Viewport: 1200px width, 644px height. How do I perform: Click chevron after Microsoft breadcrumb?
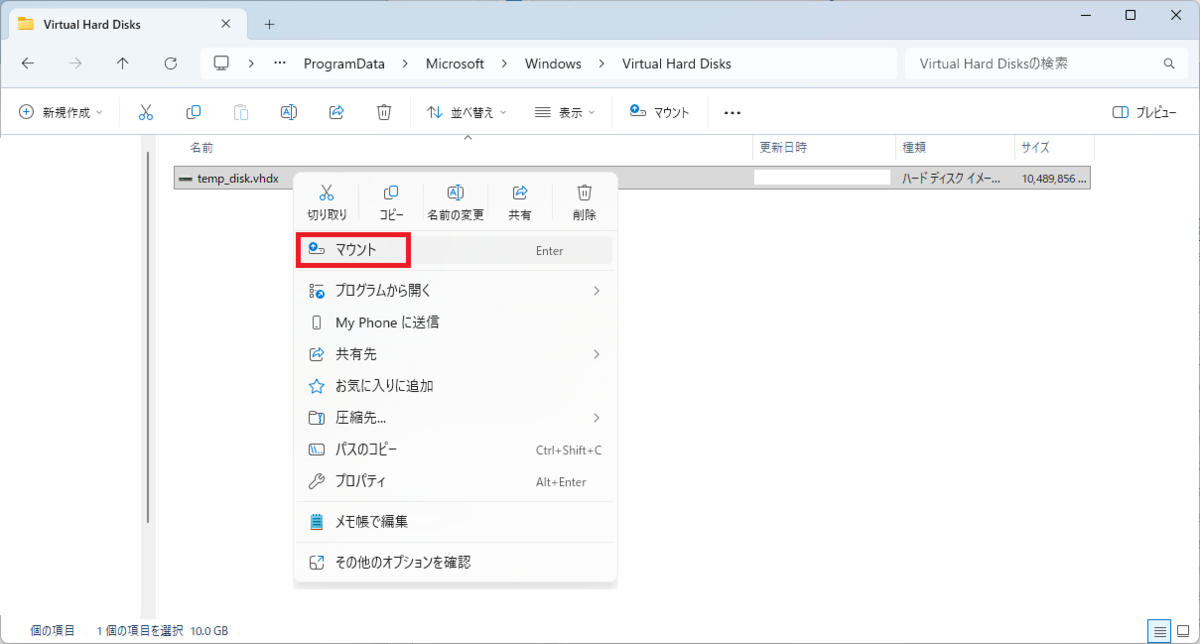pos(505,63)
